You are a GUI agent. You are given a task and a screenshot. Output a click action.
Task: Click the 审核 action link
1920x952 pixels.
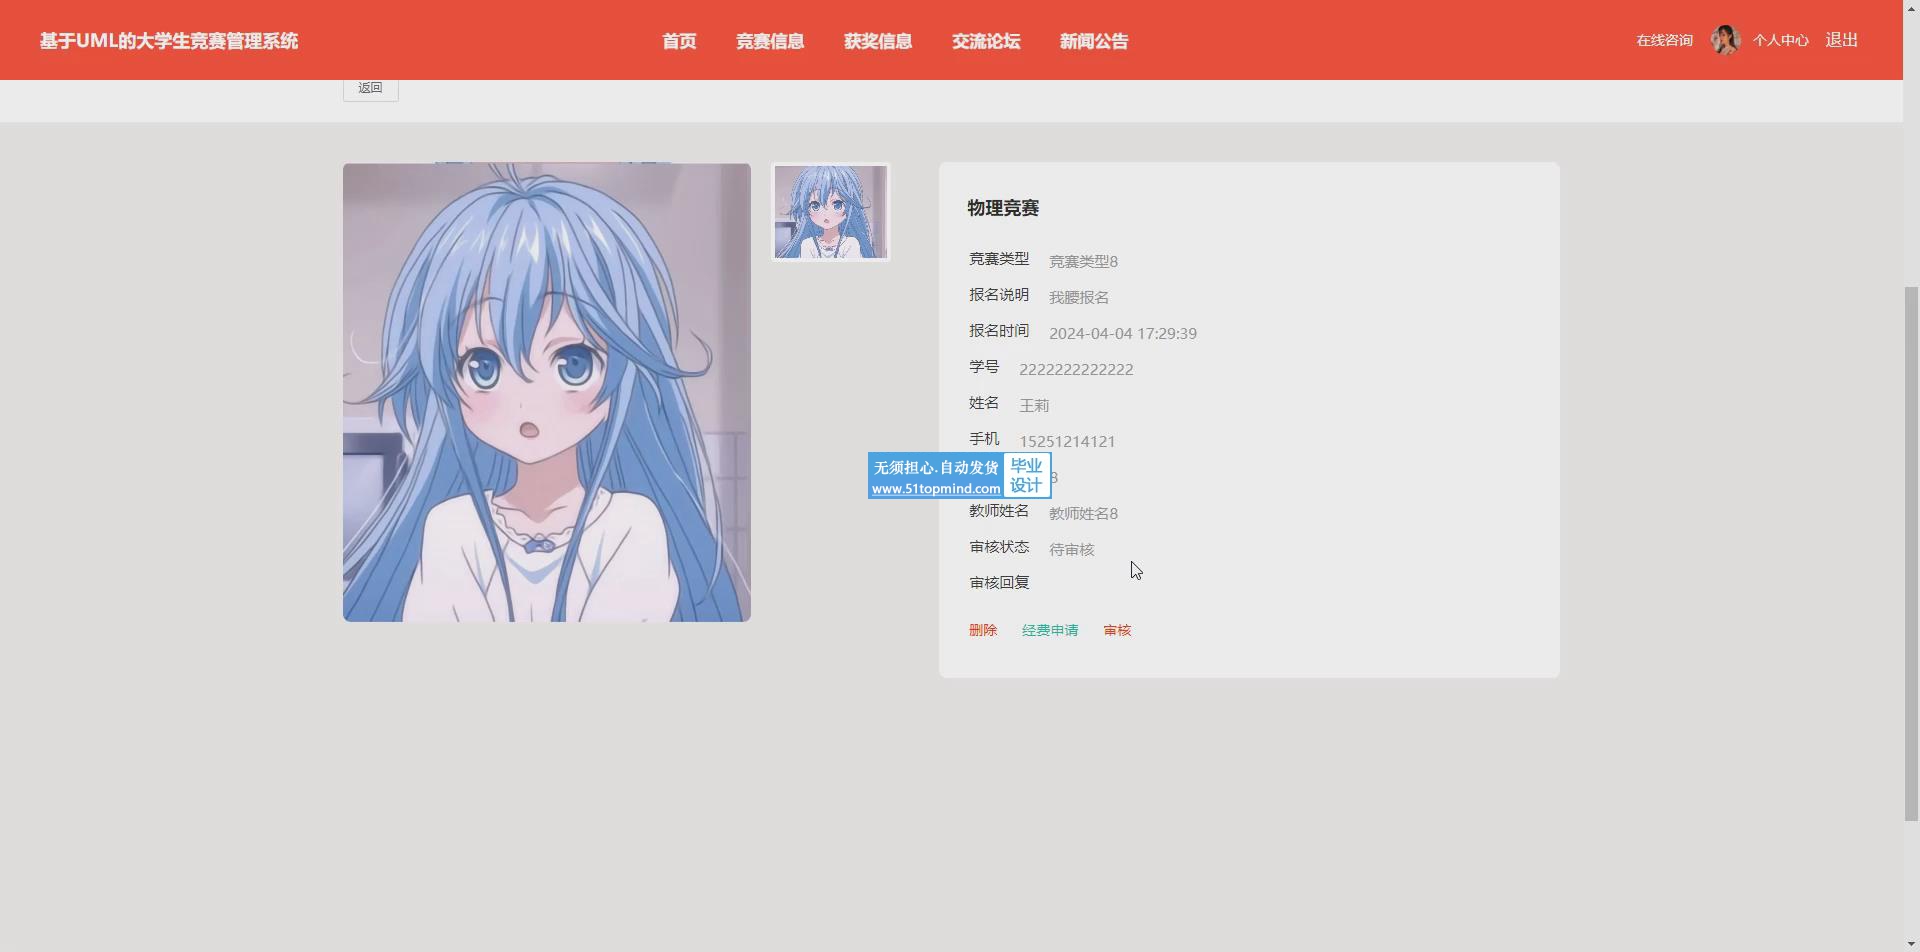coord(1117,630)
